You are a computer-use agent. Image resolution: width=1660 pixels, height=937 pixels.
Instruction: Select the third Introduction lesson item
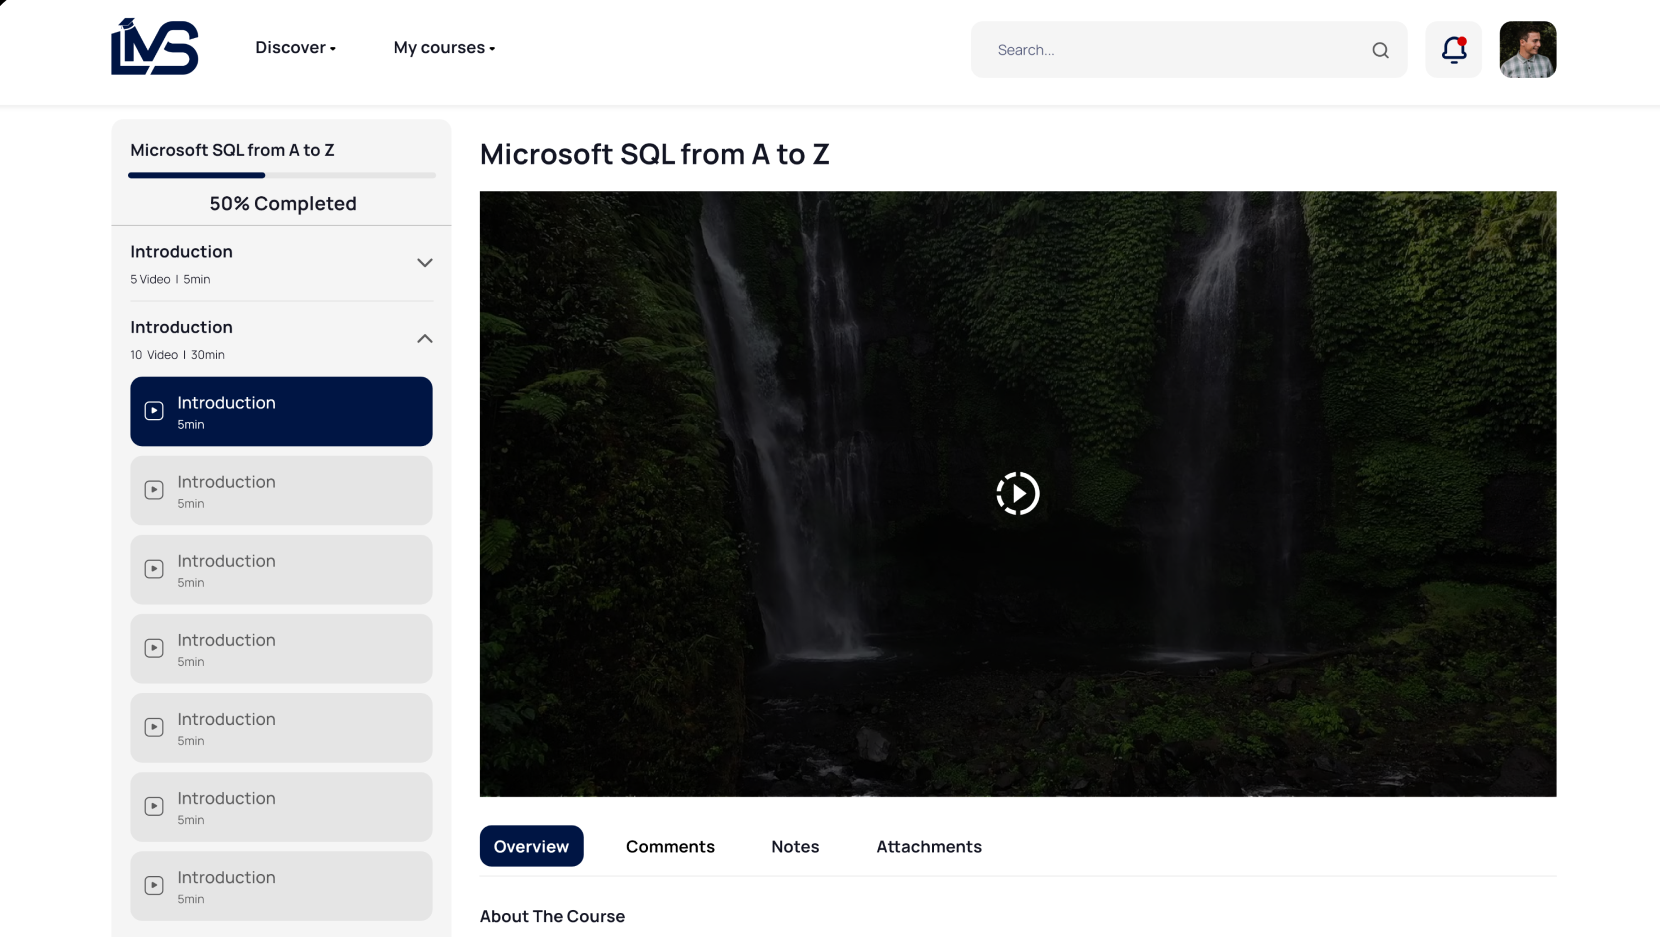(281, 569)
